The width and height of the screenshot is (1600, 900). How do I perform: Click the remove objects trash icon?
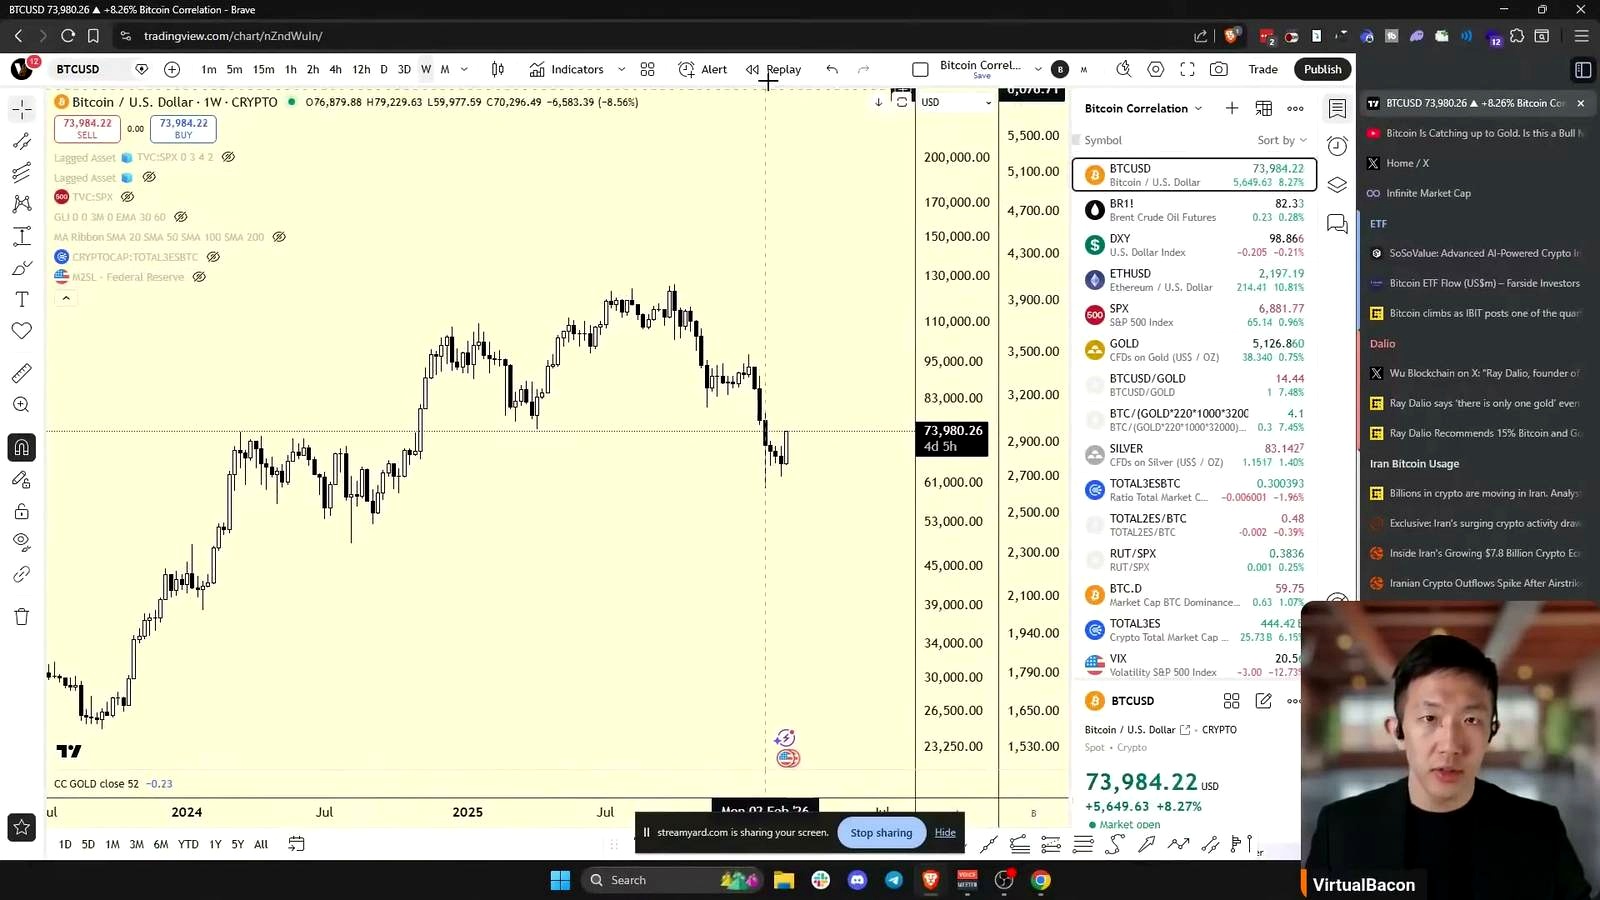pyautogui.click(x=21, y=616)
